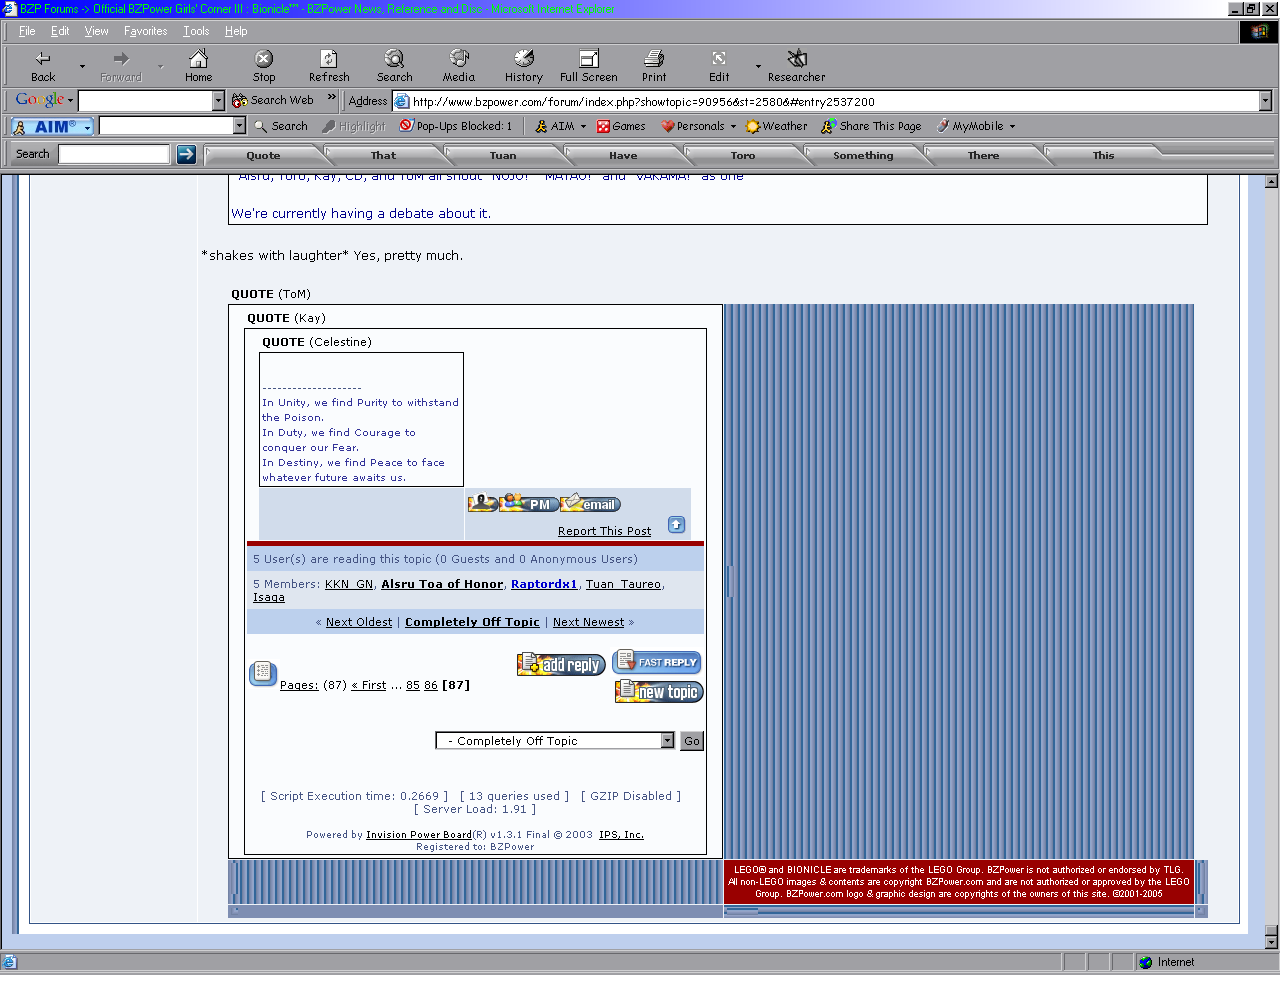Click the blue arrow search go button
Screen dimensions: 1280x1000
186,154
